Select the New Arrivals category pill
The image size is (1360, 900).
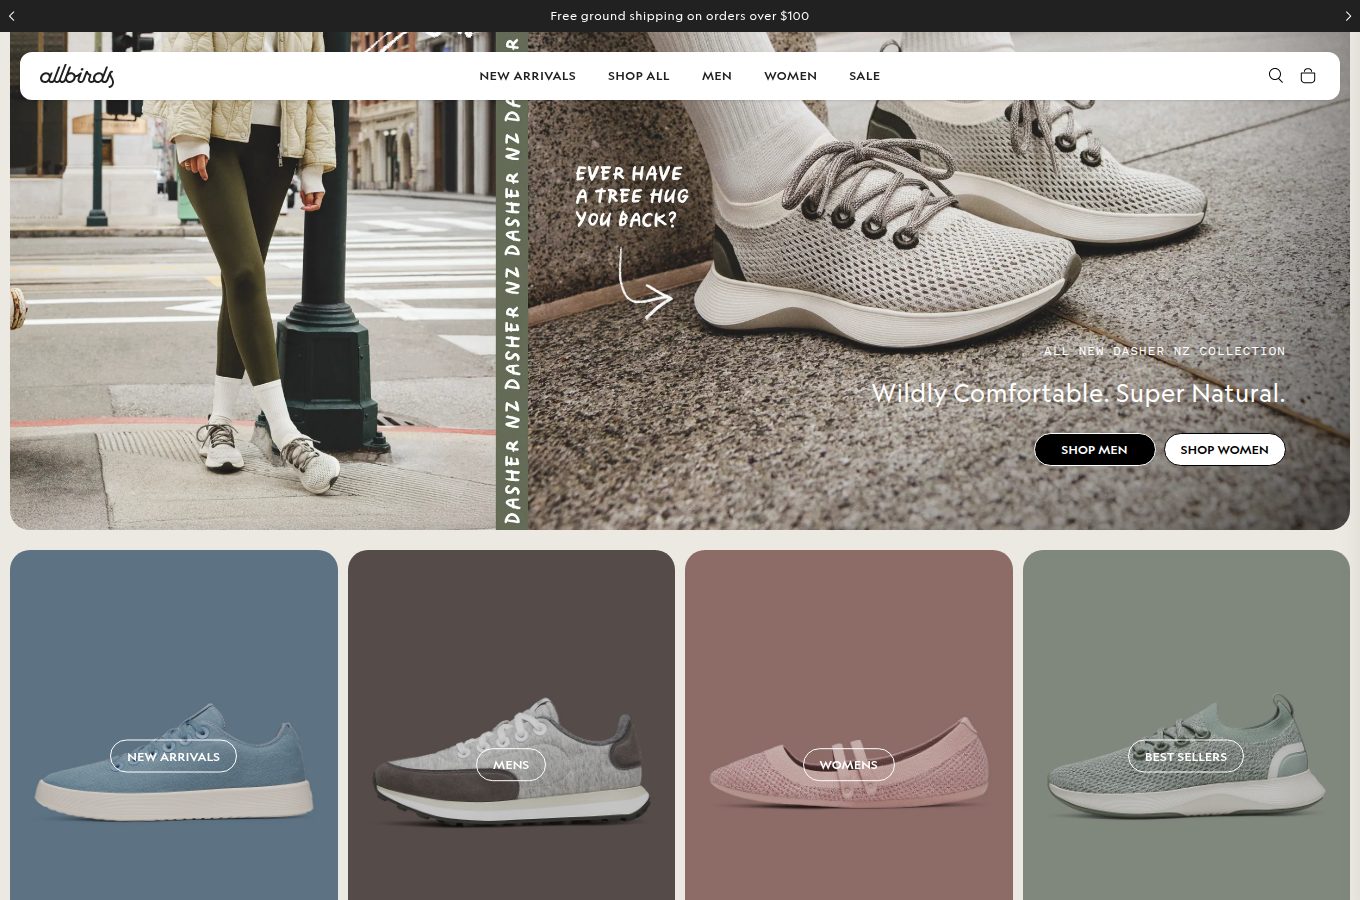[x=173, y=756]
